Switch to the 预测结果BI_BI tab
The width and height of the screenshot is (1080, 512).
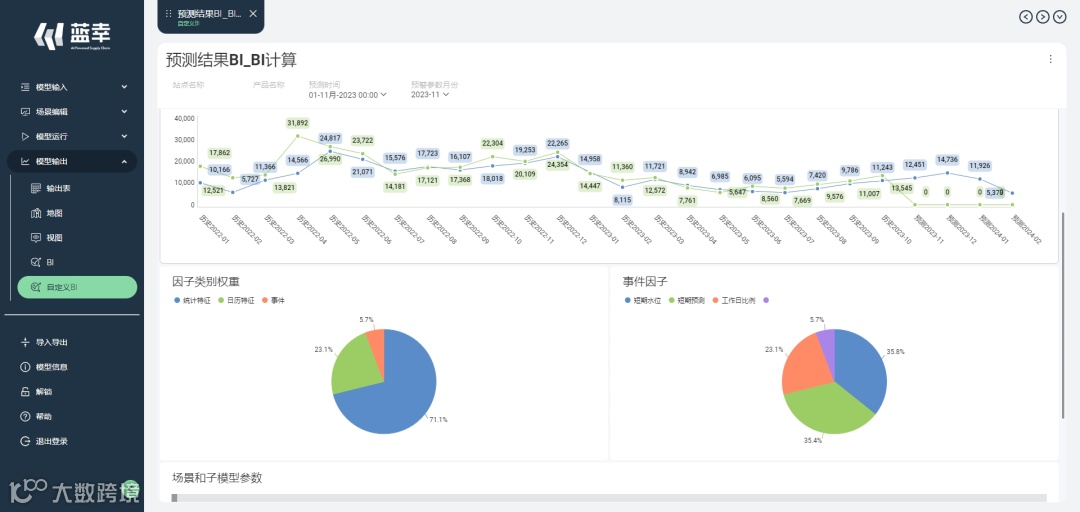210,17
